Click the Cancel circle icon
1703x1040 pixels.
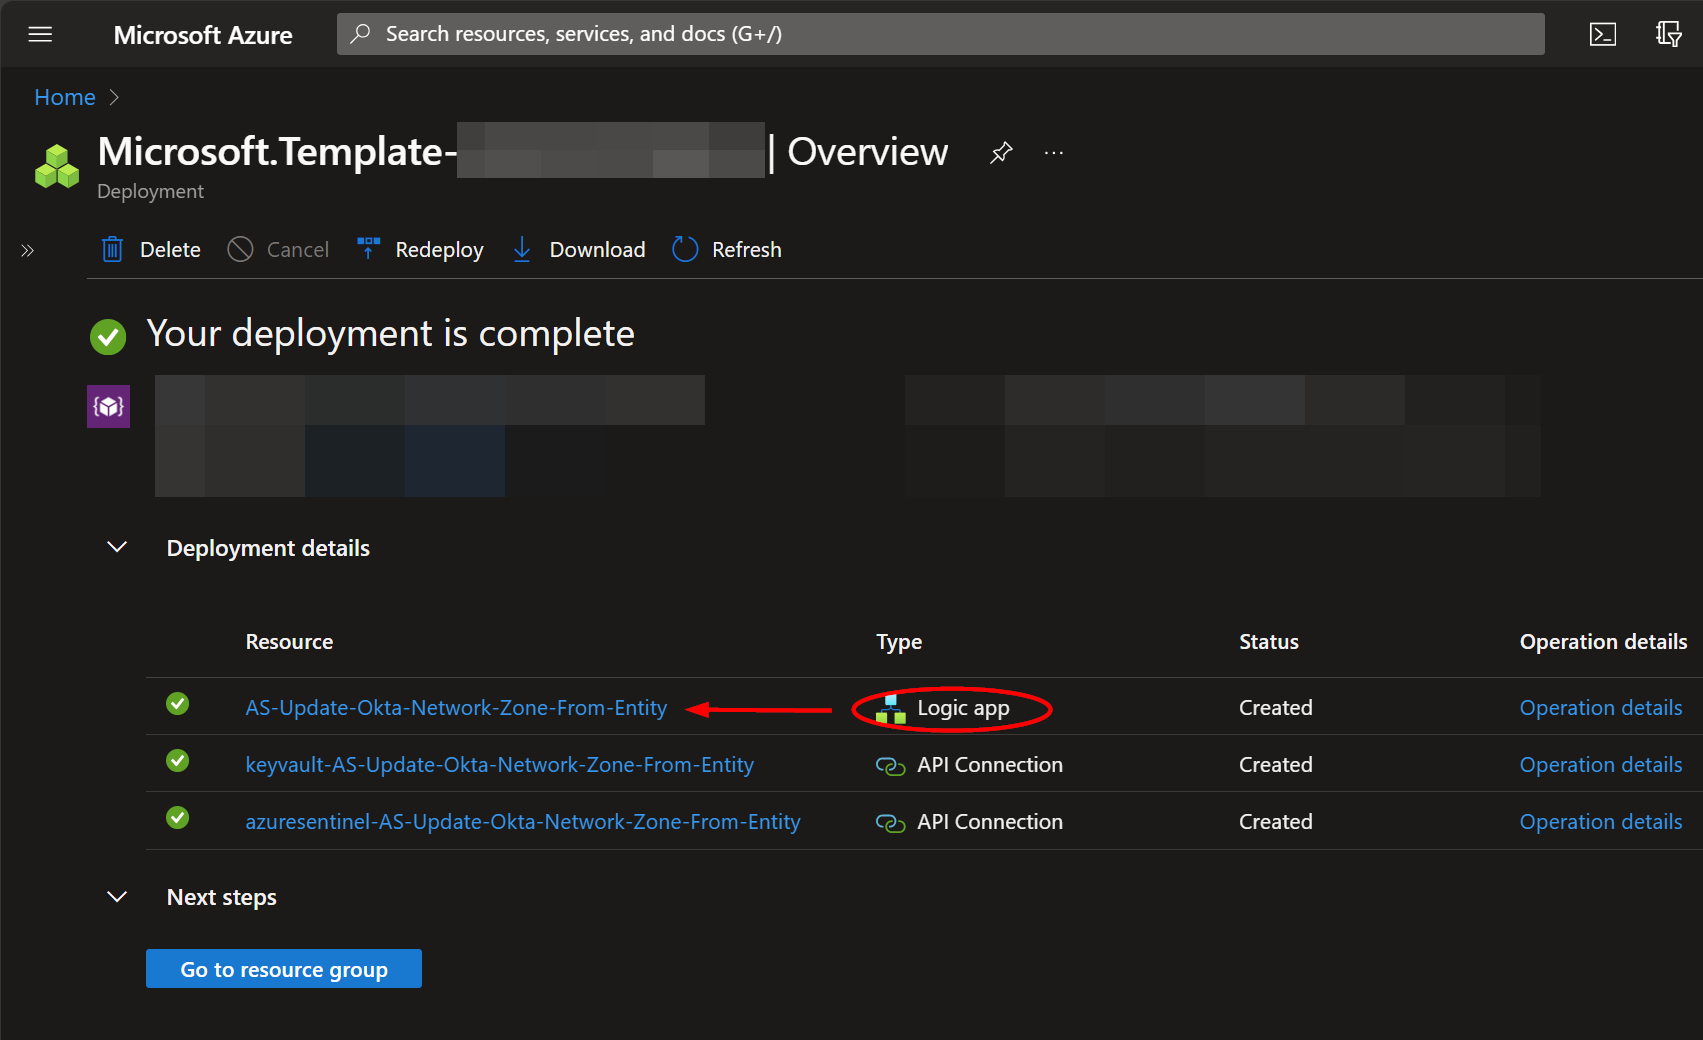point(240,249)
